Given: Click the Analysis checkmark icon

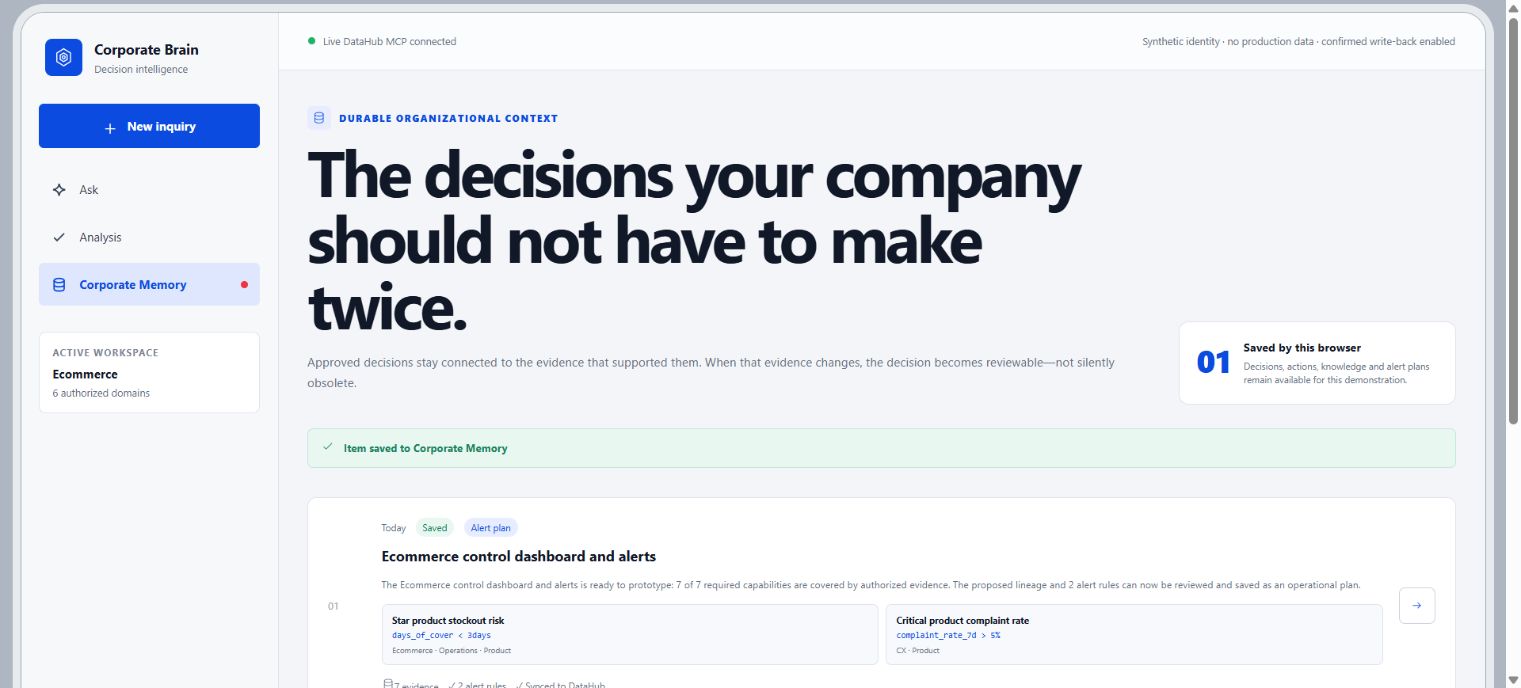Looking at the screenshot, I should [59, 237].
